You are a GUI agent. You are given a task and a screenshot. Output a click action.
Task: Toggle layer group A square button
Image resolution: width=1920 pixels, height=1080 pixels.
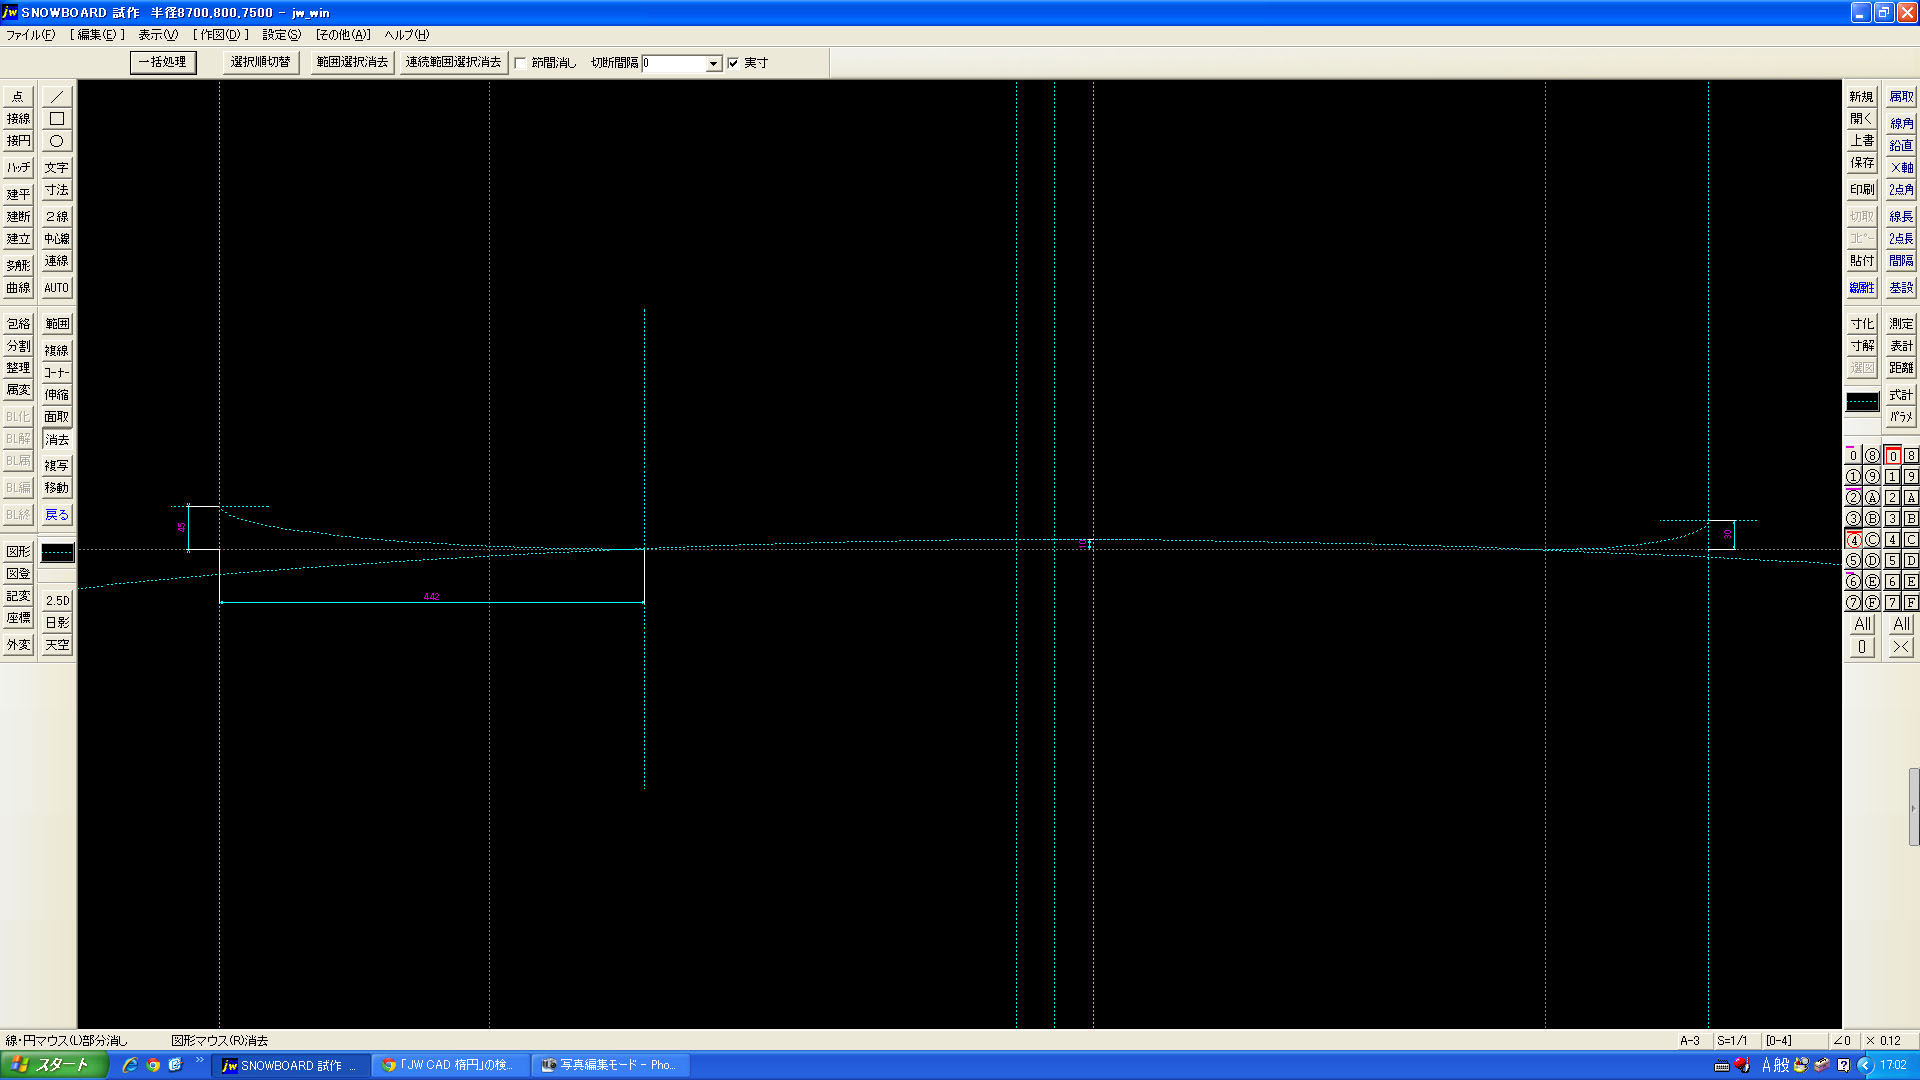[1911, 498]
